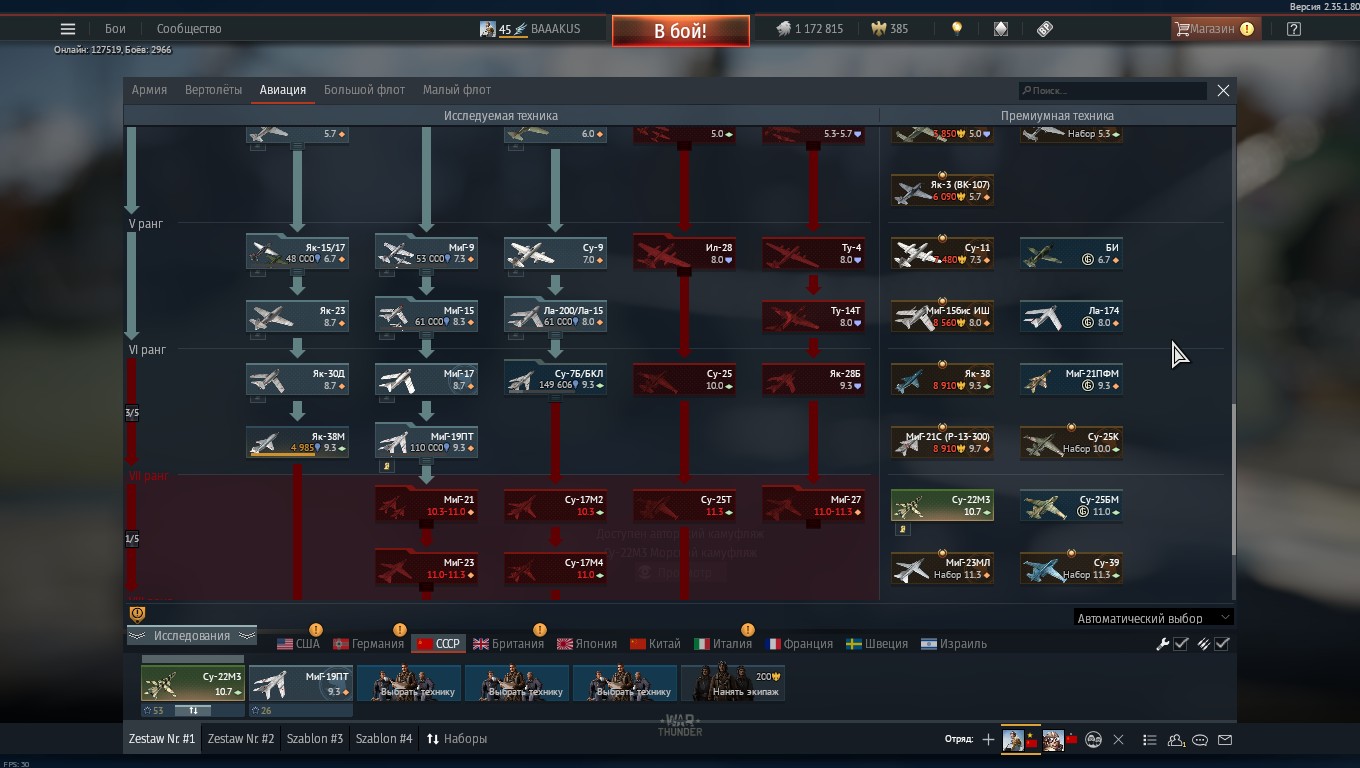Image resolution: width=1360 pixels, height=768 pixels.
Task: Select the МиГ-19ПТ crew slot
Action: 300,684
